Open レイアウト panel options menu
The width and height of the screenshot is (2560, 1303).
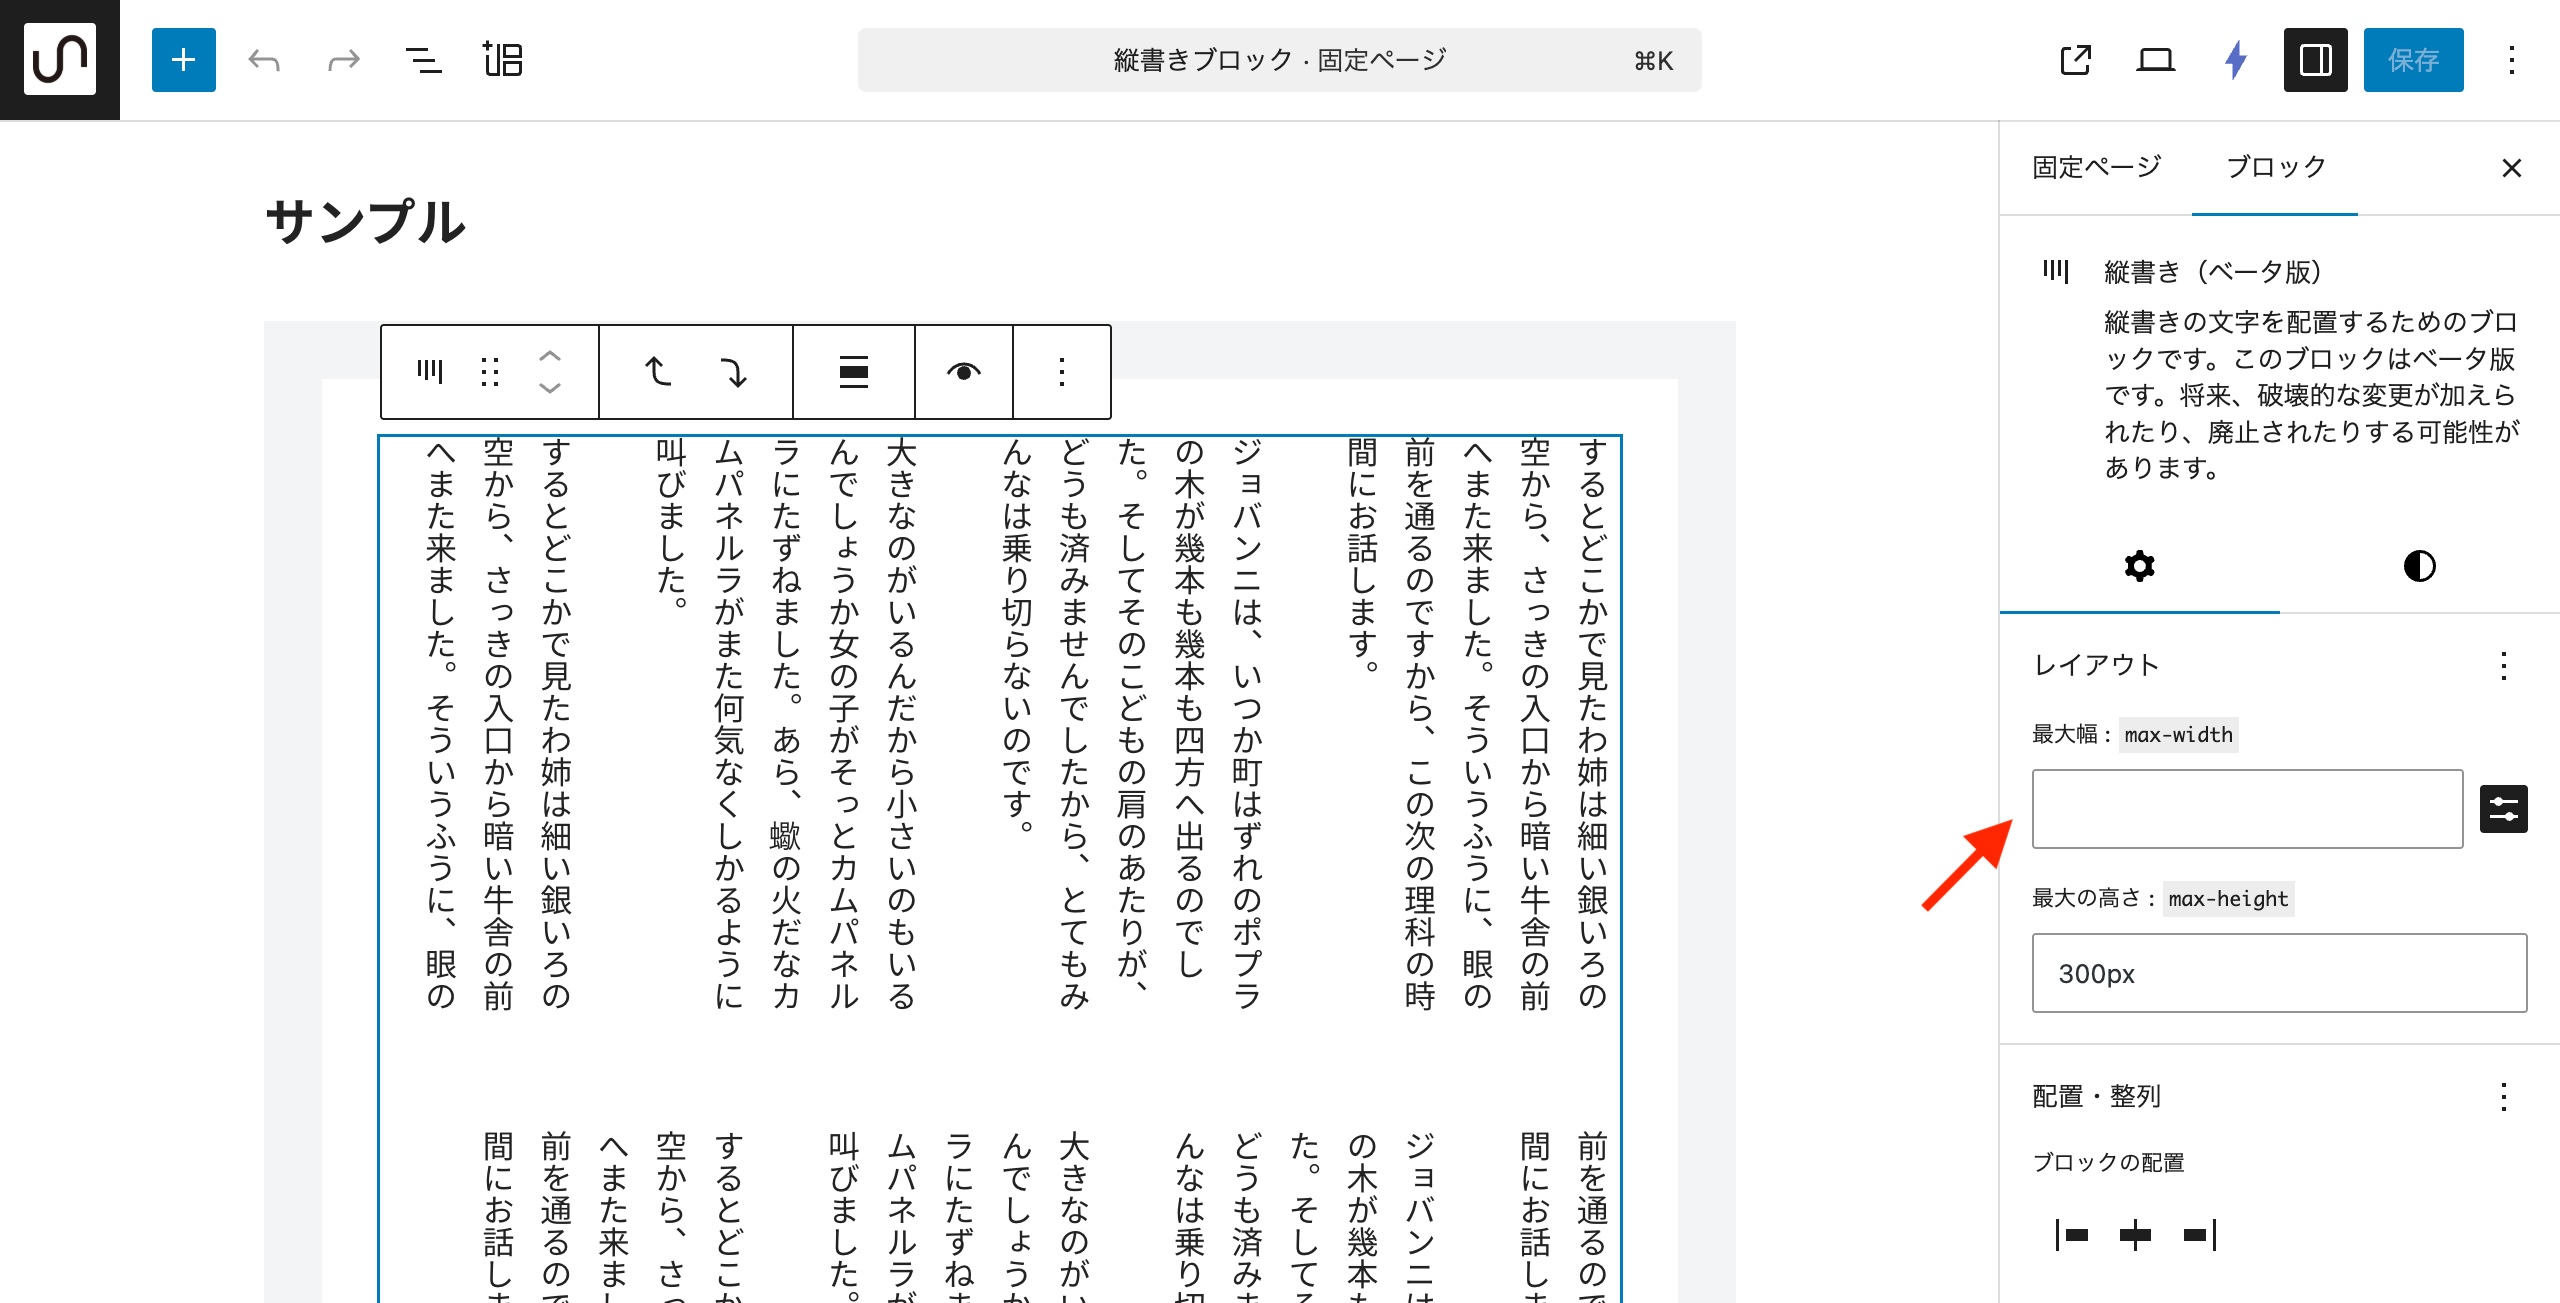coord(2503,665)
